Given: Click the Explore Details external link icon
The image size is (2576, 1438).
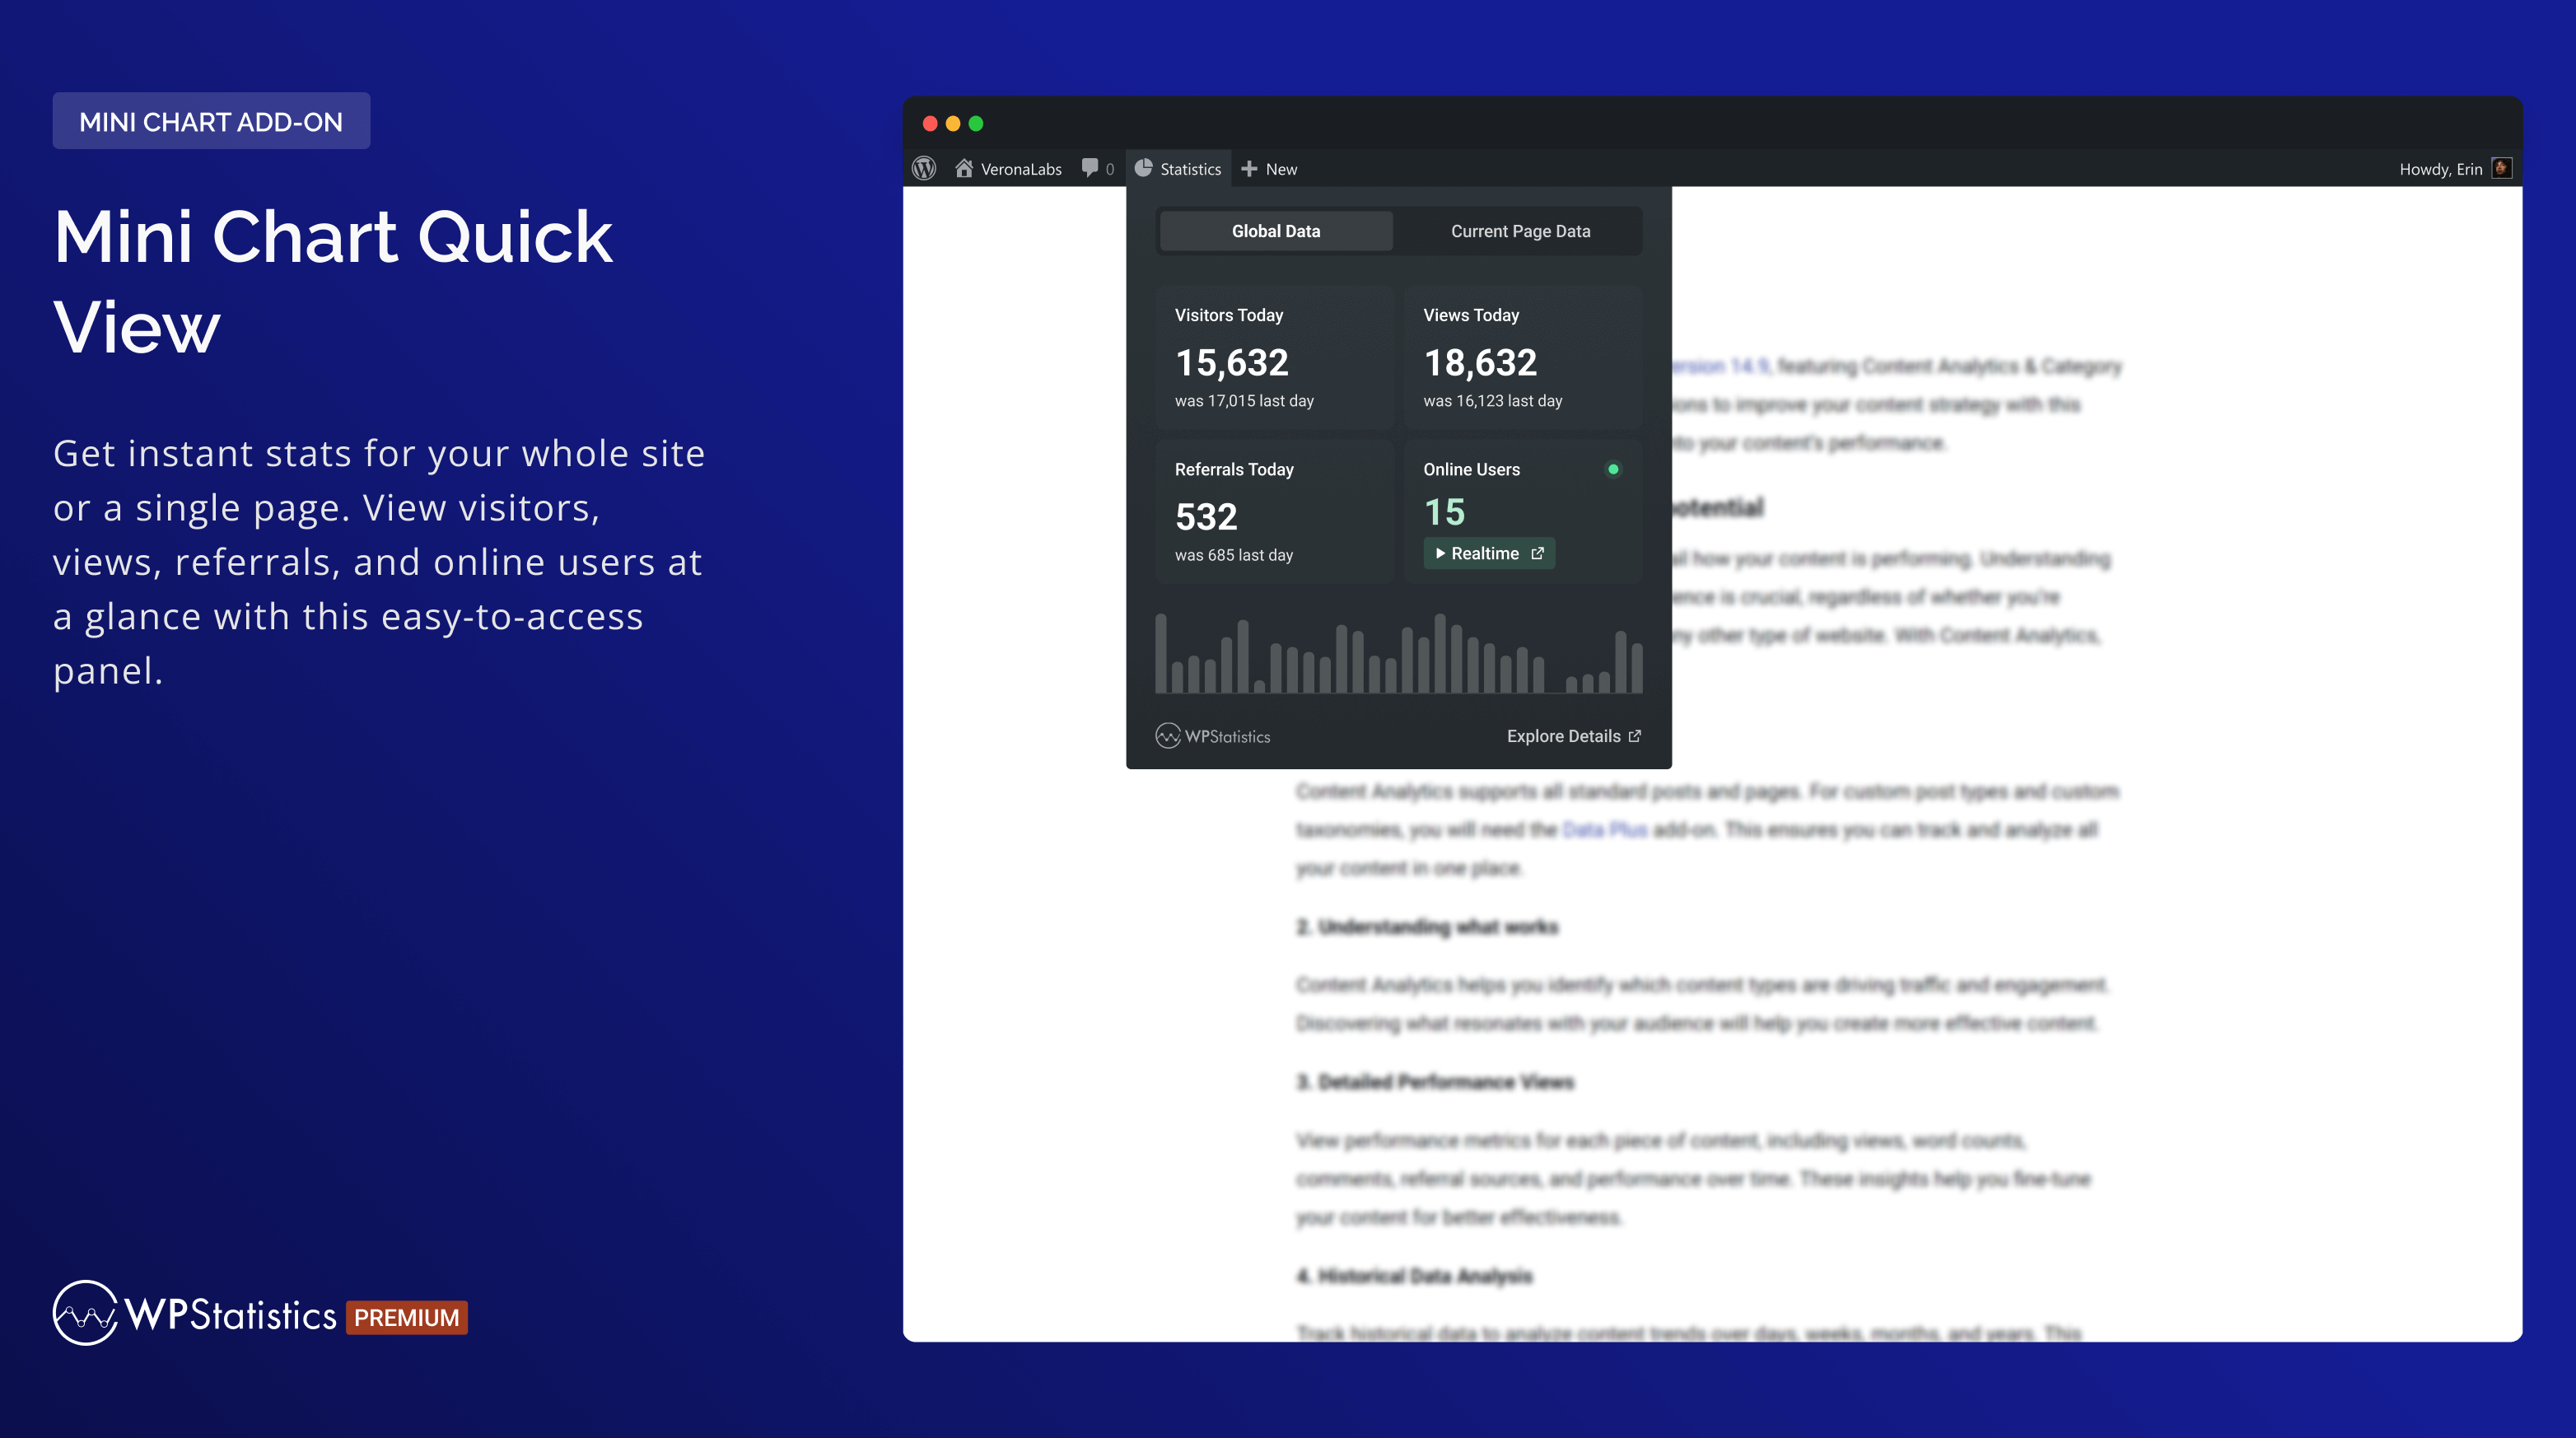Looking at the screenshot, I should (x=1635, y=736).
